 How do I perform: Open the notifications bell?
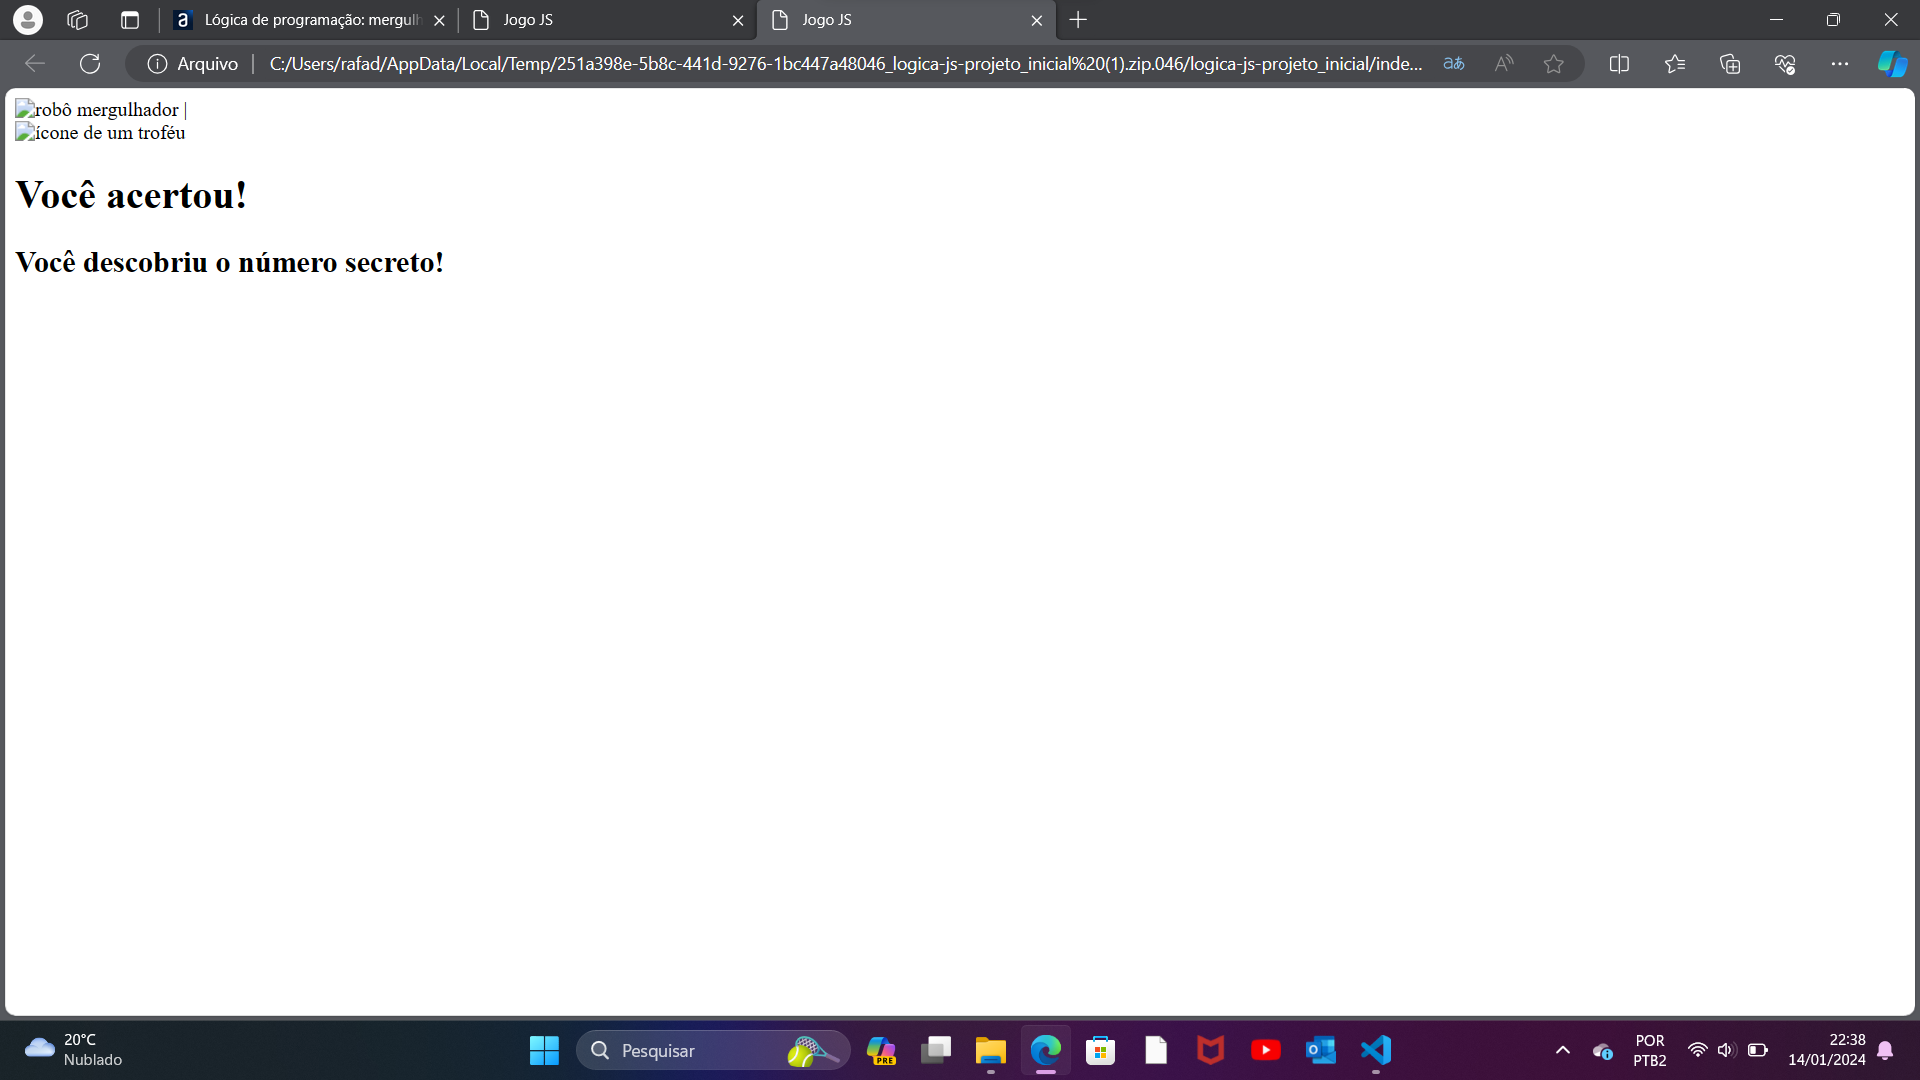point(1885,1050)
